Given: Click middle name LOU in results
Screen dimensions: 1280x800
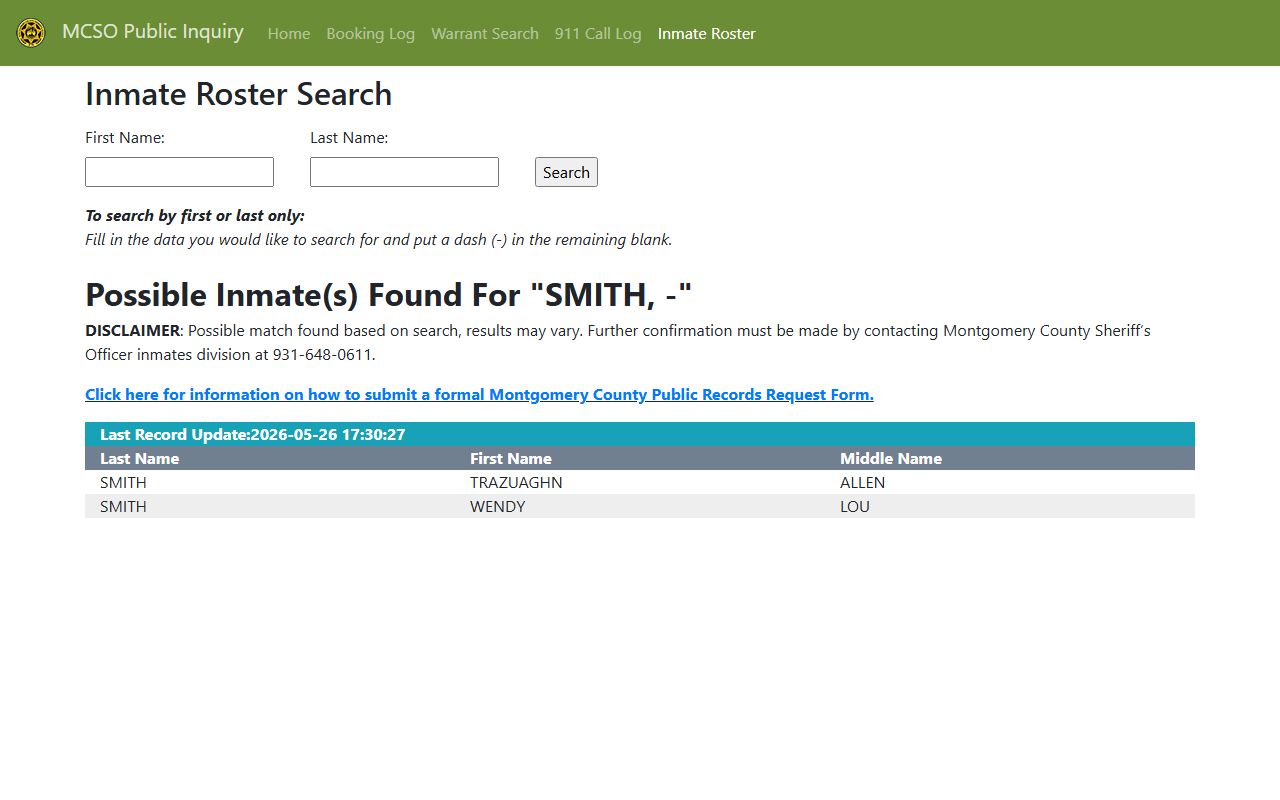Looking at the screenshot, I should pyautogui.click(x=855, y=507).
